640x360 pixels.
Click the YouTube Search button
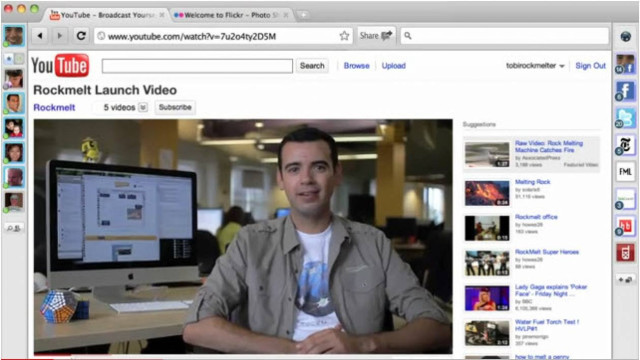pyautogui.click(x=312, y=66)
